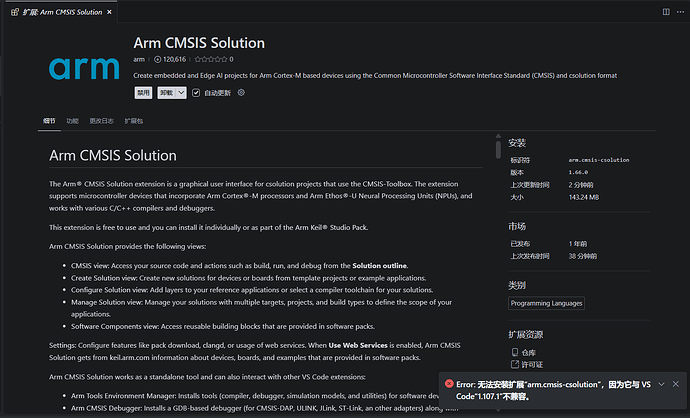Viewport: 690px width, 418px height.
Task: Open the 许可证 license link
Action: click(532, 365)
